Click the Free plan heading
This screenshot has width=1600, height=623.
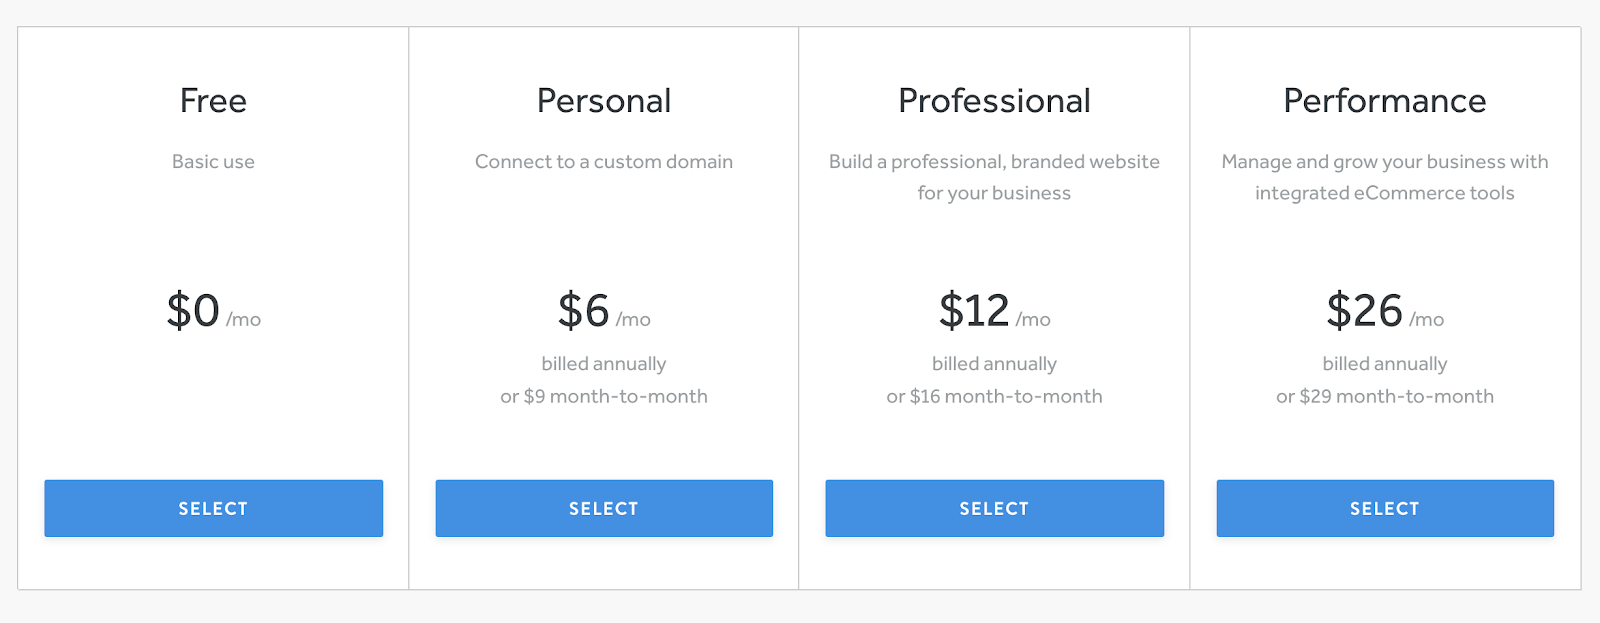point(213,101)
